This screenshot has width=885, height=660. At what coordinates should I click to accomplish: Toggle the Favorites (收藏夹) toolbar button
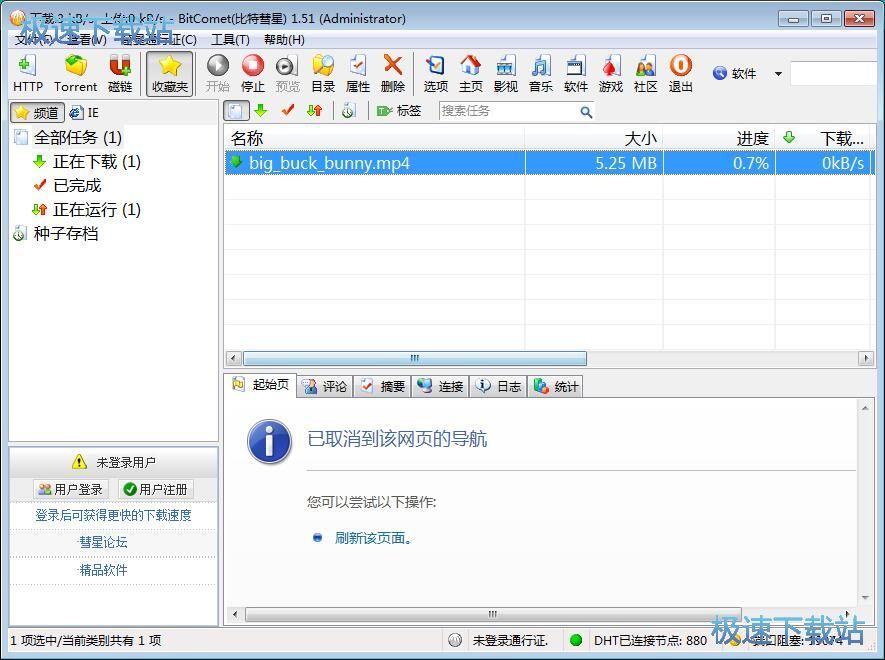[x=169, y=73]
